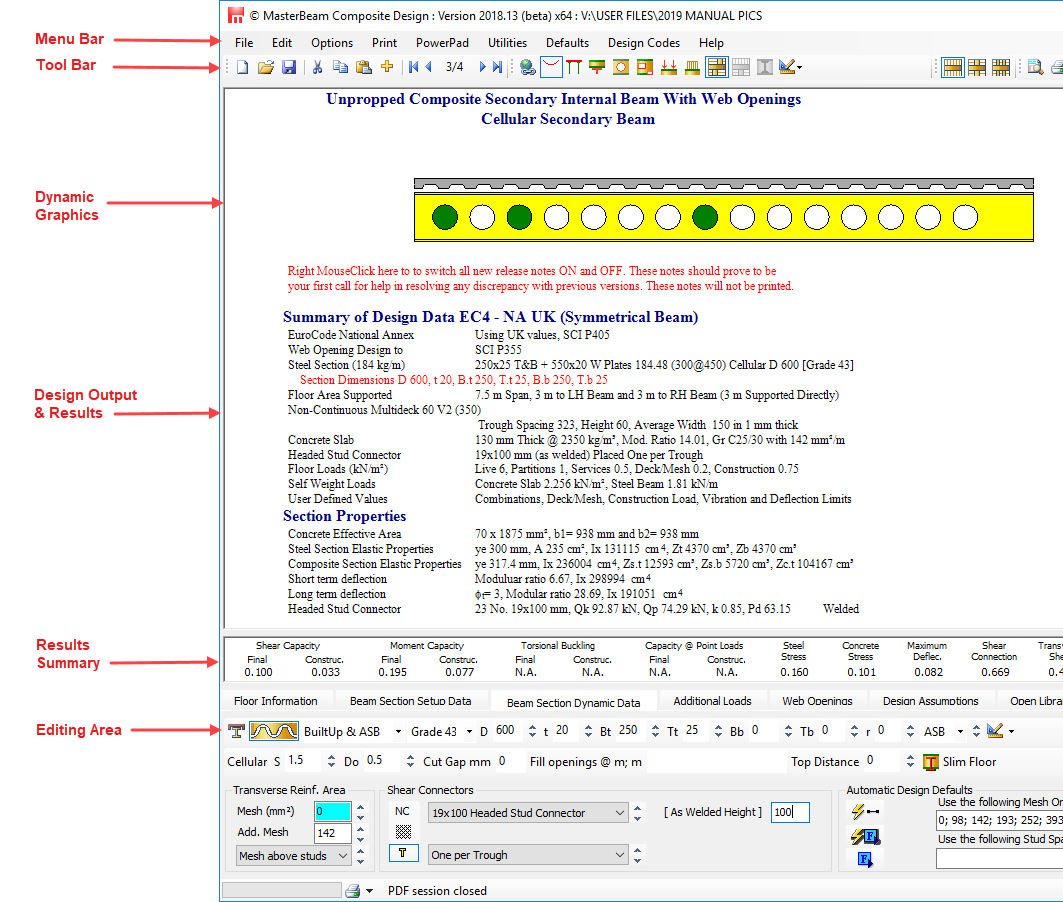Switch to the Web Openings tab
Image resolution: width=1063 pixels, height=902 pixels.
(x=816, y=701)
